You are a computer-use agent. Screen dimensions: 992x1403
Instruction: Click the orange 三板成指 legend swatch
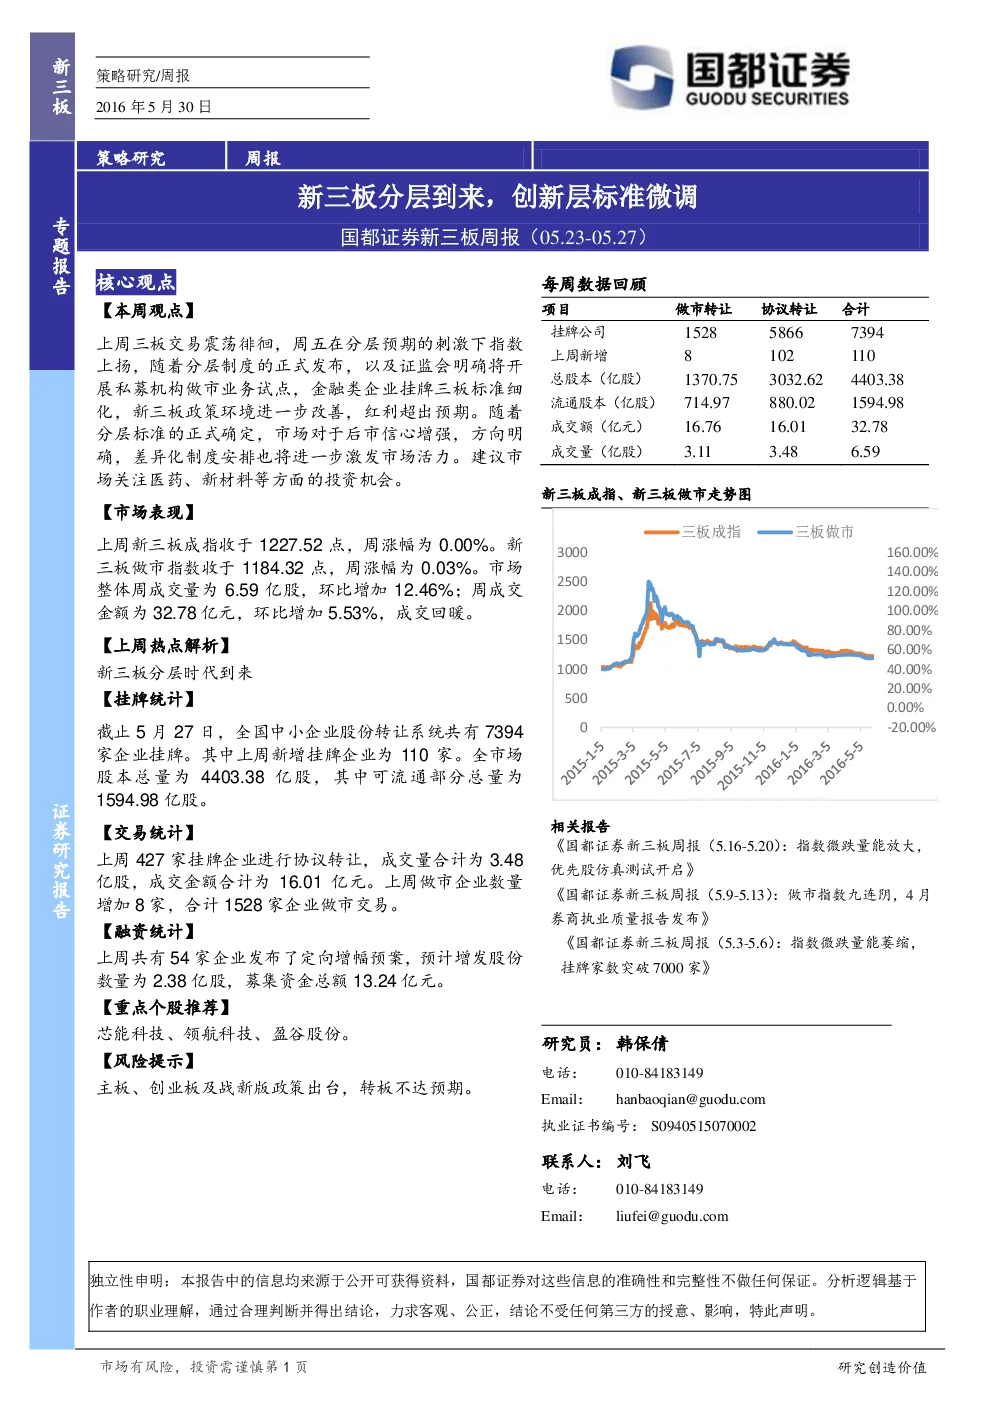[661, 532]
